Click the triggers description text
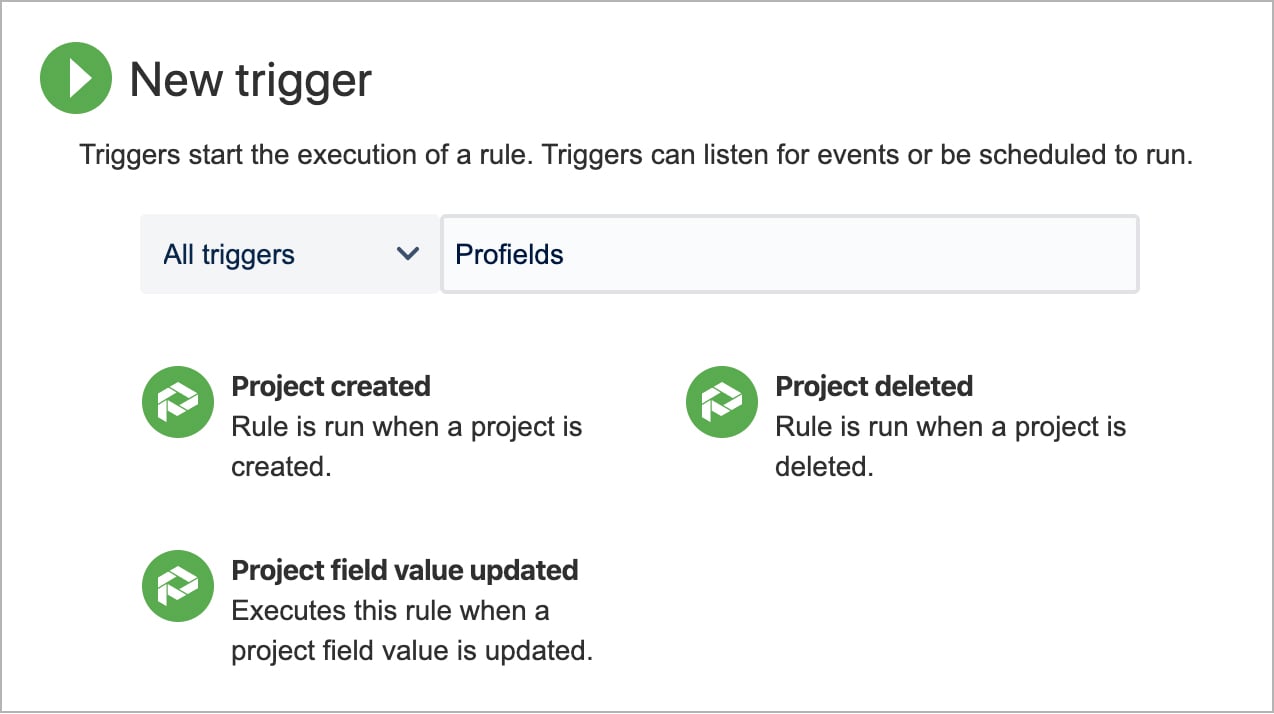The image size is (1274, 714). 636,155
